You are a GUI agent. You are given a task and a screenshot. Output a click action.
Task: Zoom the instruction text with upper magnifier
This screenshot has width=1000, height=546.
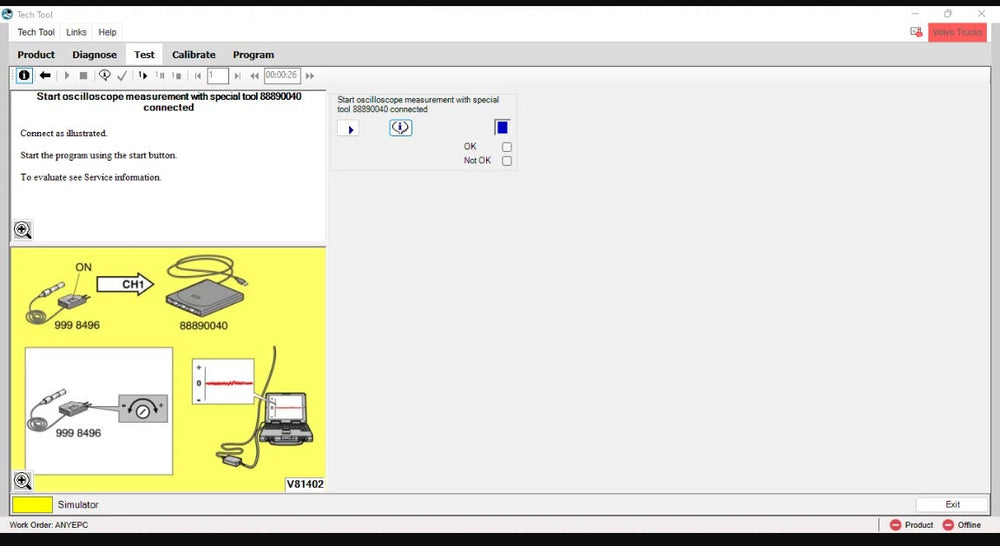tap(23, 230)
